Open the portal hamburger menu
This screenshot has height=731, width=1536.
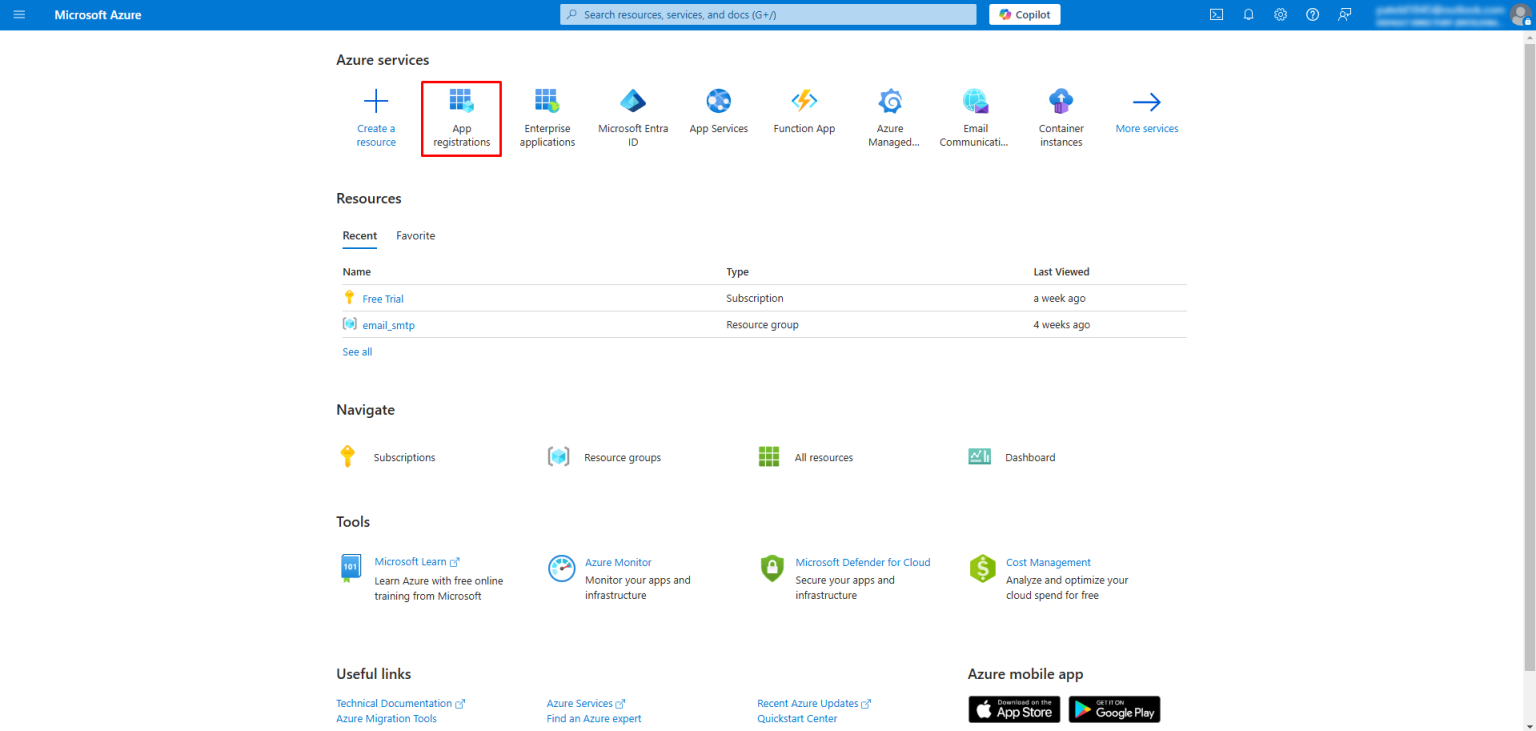point(19,14)
